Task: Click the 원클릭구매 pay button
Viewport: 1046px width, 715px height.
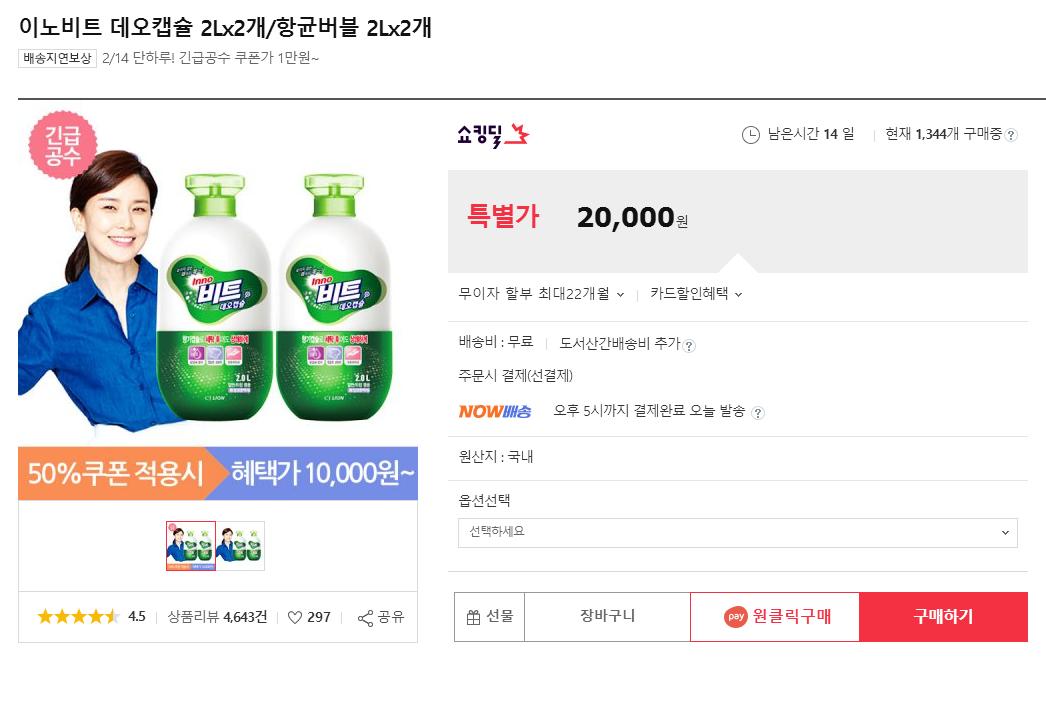Action: 775,616
